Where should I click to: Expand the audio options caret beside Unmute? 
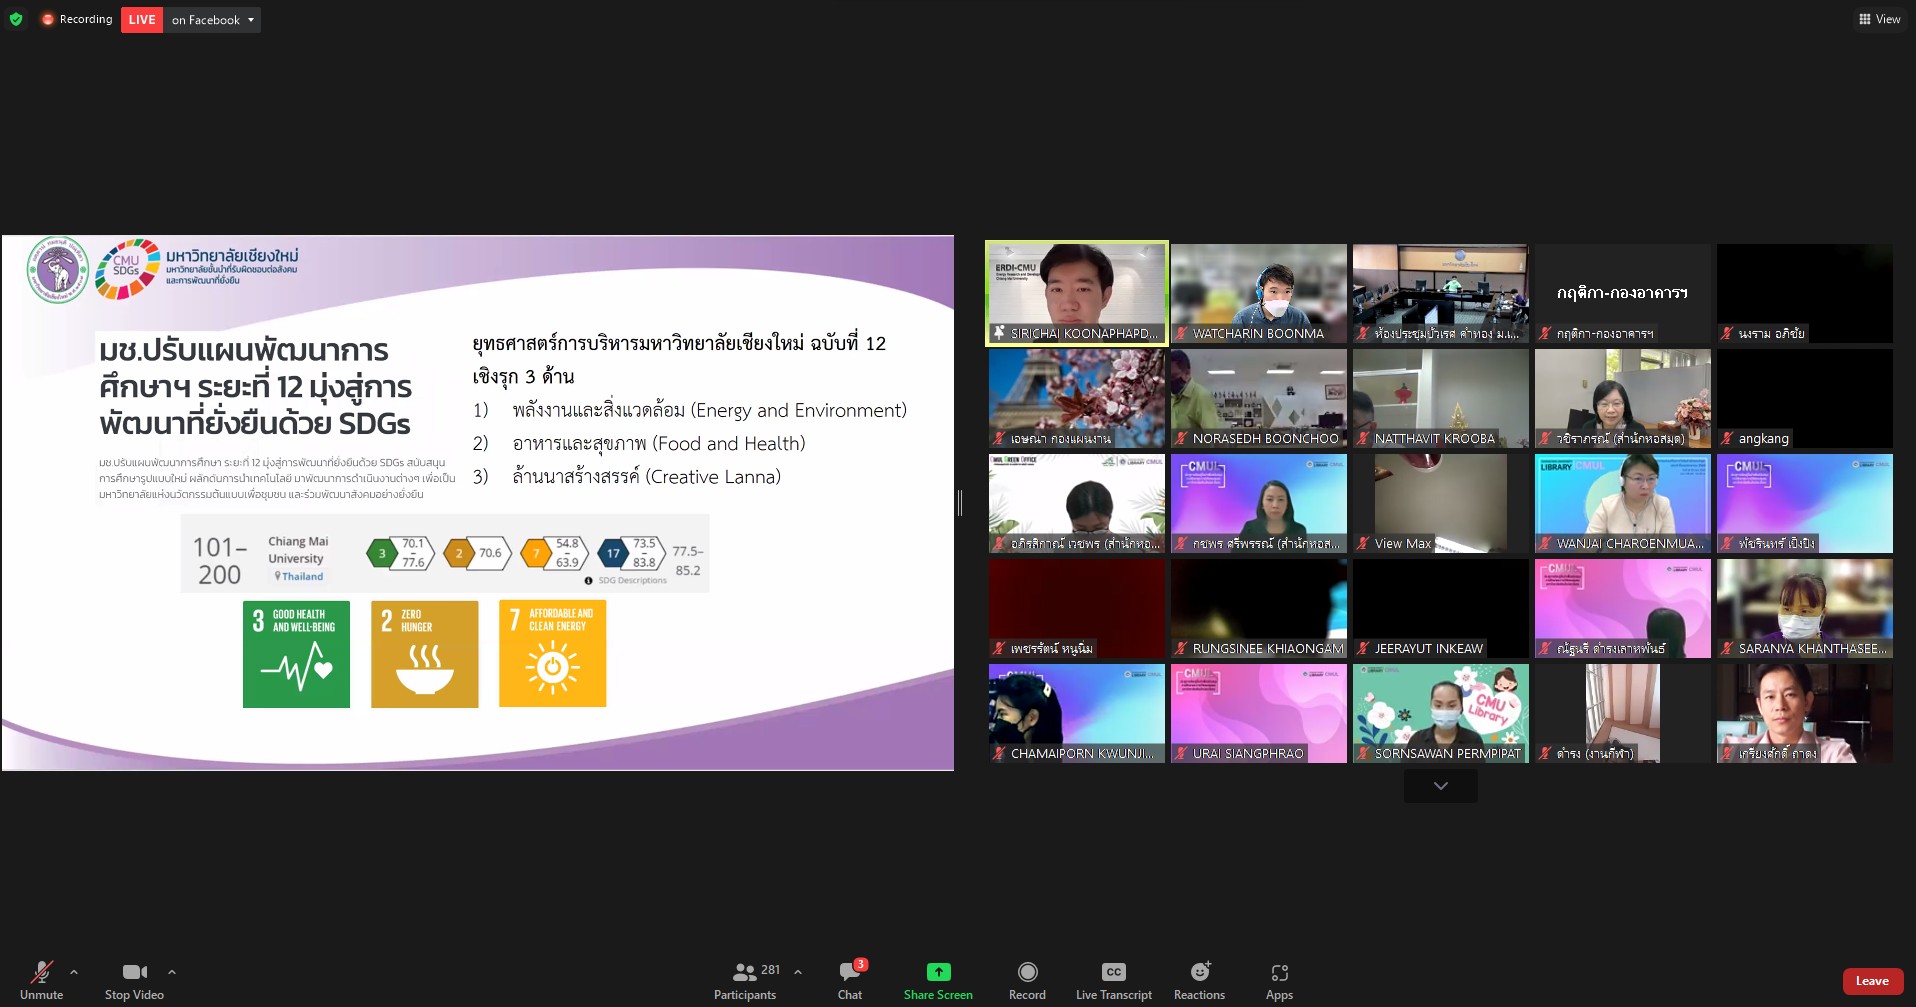[74, 972]
